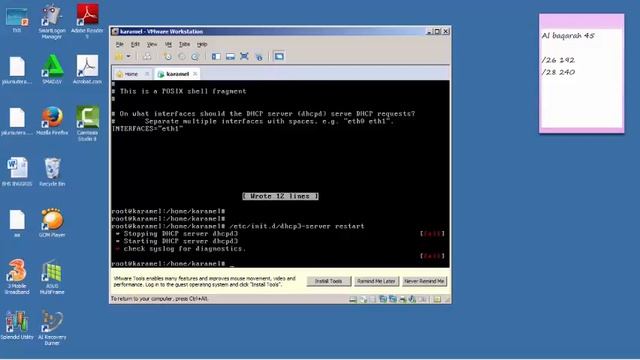This screenshot has width=640, height=360.
Task: Open the Camtasia Studio 8 desktop icon
Action: pyautogui.click(x=87, y=124)
